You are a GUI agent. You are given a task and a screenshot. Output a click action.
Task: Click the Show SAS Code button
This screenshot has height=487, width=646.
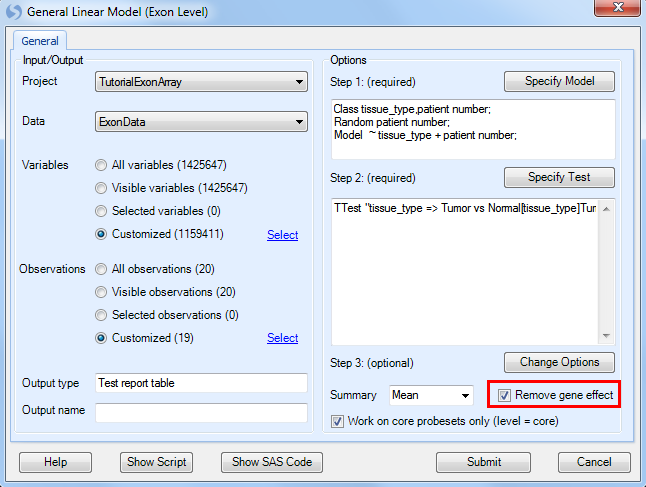[x=272, y=462]
